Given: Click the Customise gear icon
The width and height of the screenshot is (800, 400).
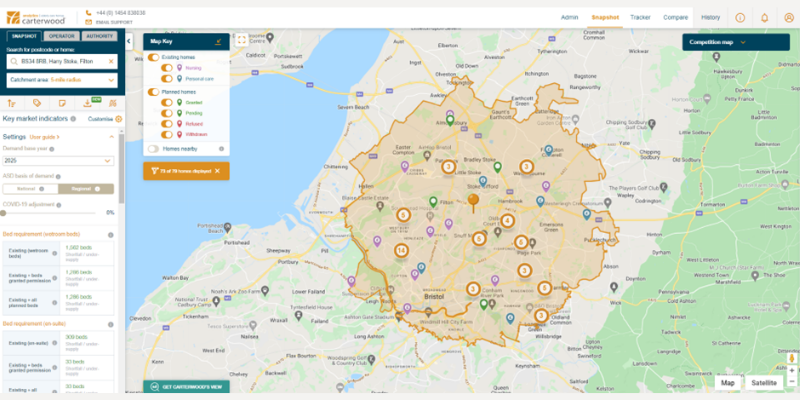Looking at the screenshot, I should click(x=119, y=119).
